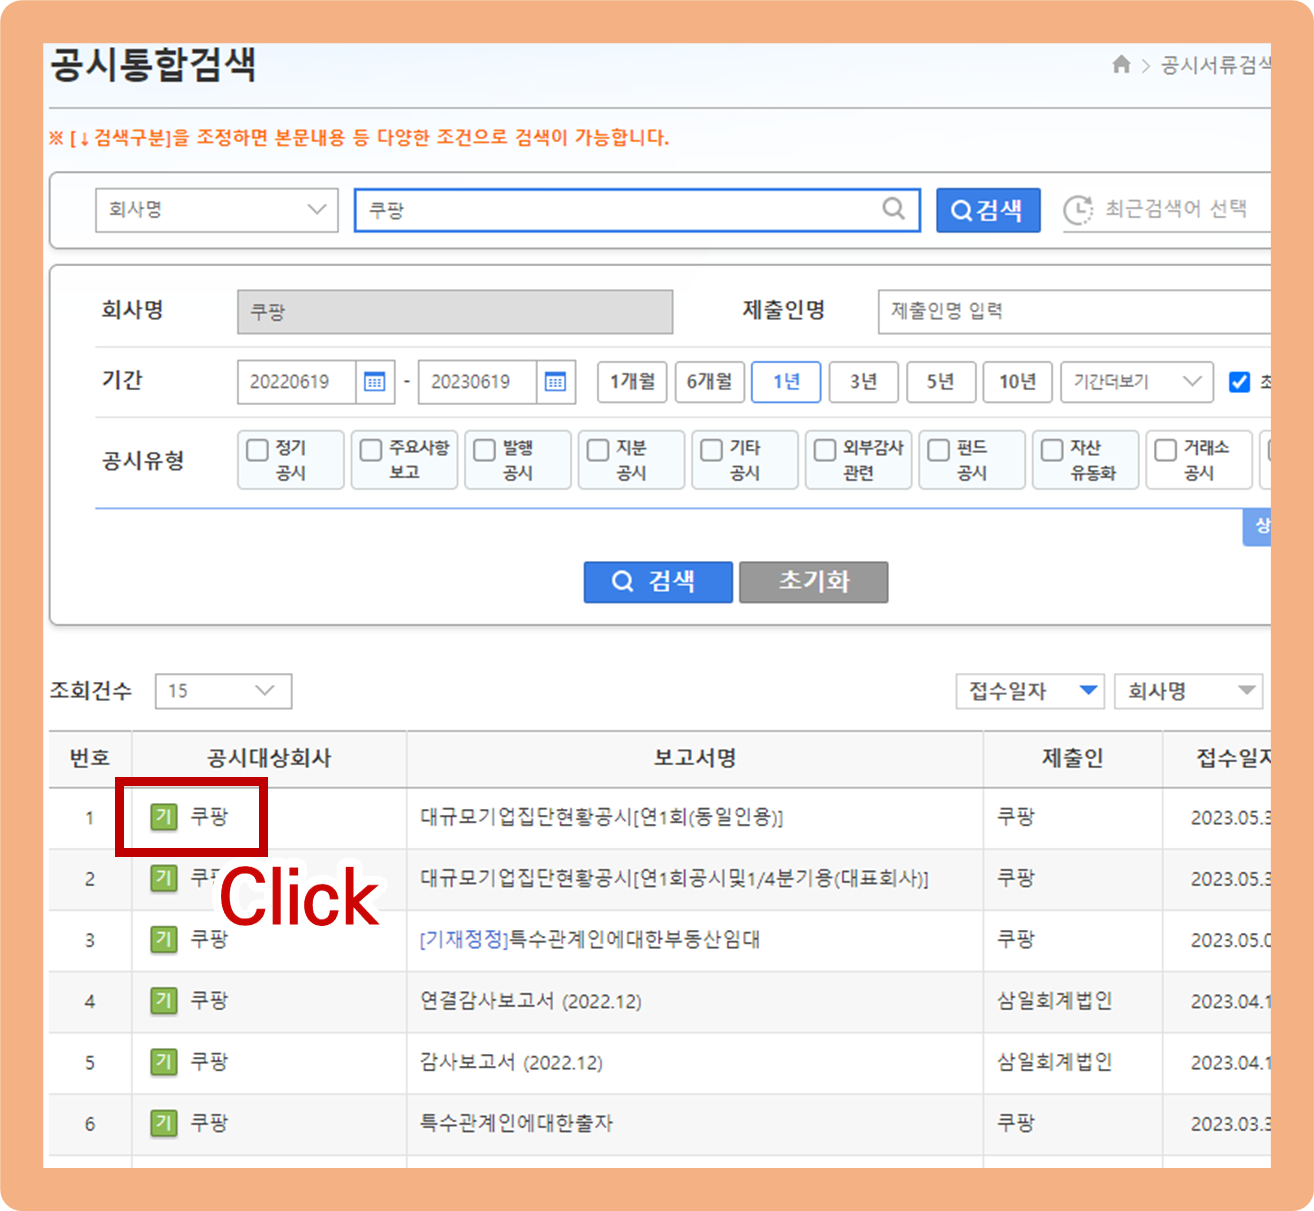Click 최근검색어 선택 text

click(1176, 209)
